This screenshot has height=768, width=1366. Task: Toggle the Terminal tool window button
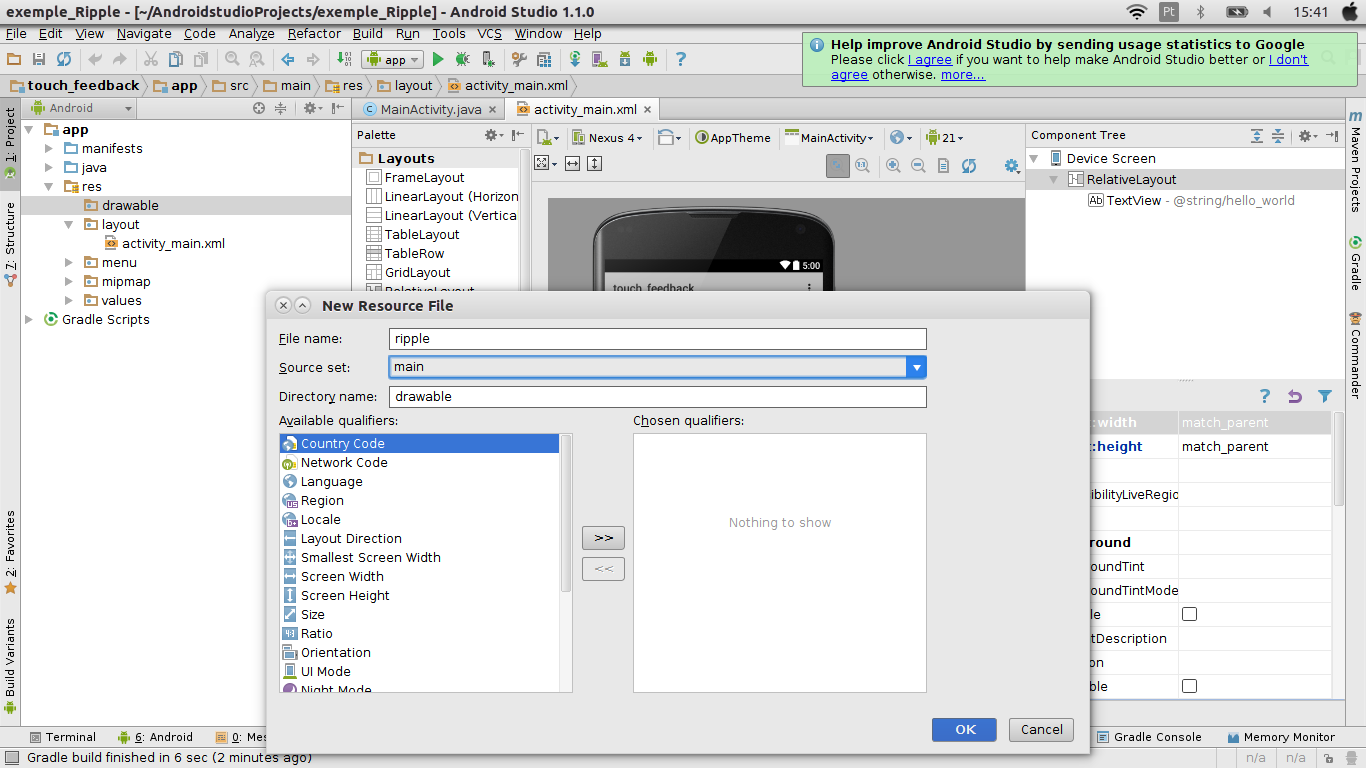[63, 737]
